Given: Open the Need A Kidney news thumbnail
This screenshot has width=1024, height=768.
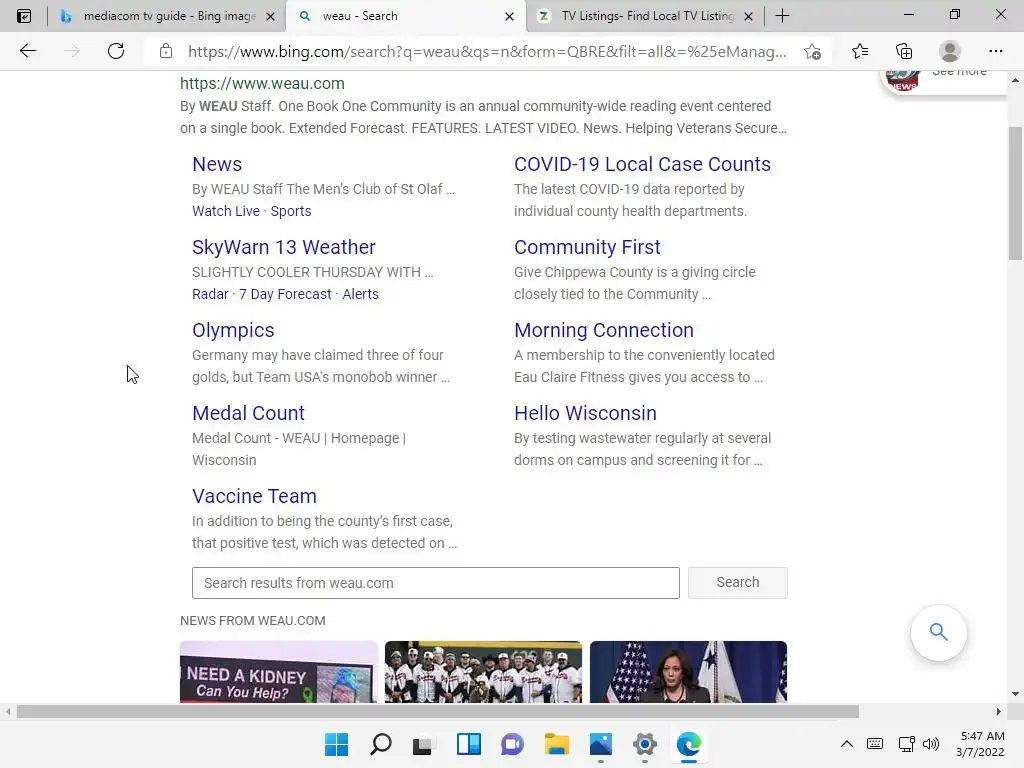Looking at the screenshot, I should pyautogui.click(x=278, y=672).
